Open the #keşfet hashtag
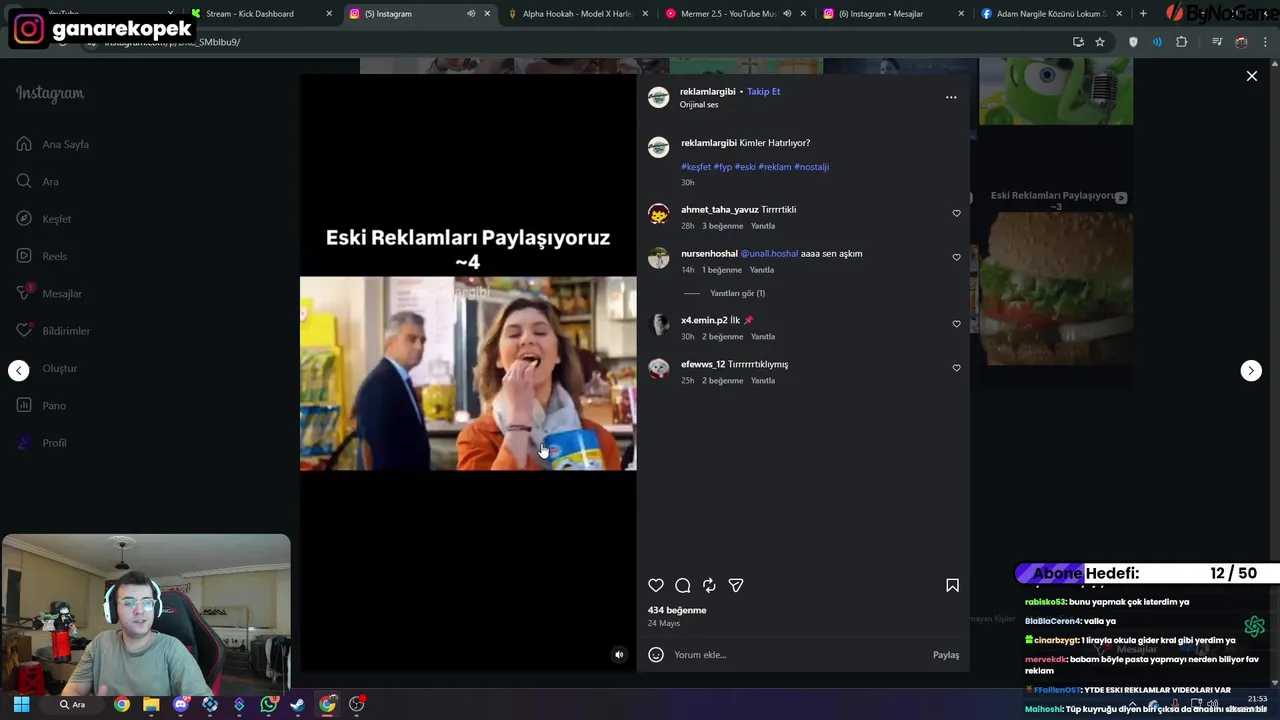 click(x=696, y=167)
